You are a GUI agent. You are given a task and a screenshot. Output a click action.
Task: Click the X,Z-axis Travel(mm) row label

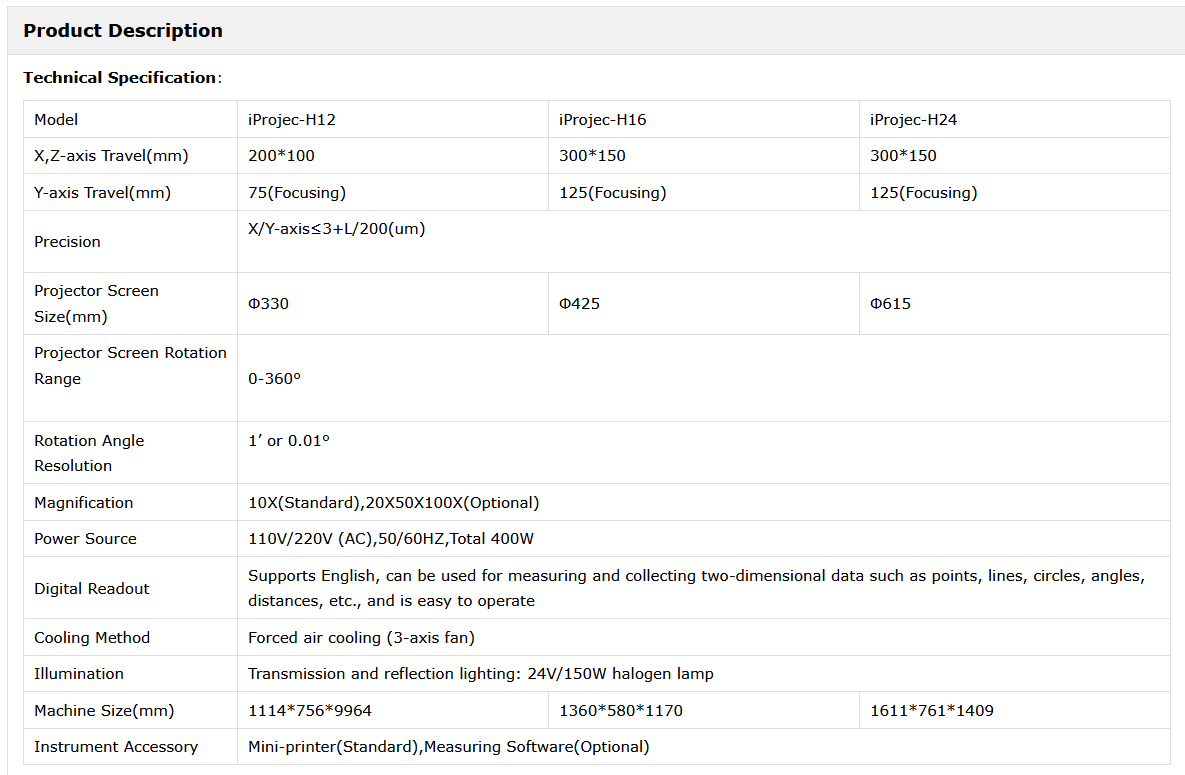tap(111, 156)
